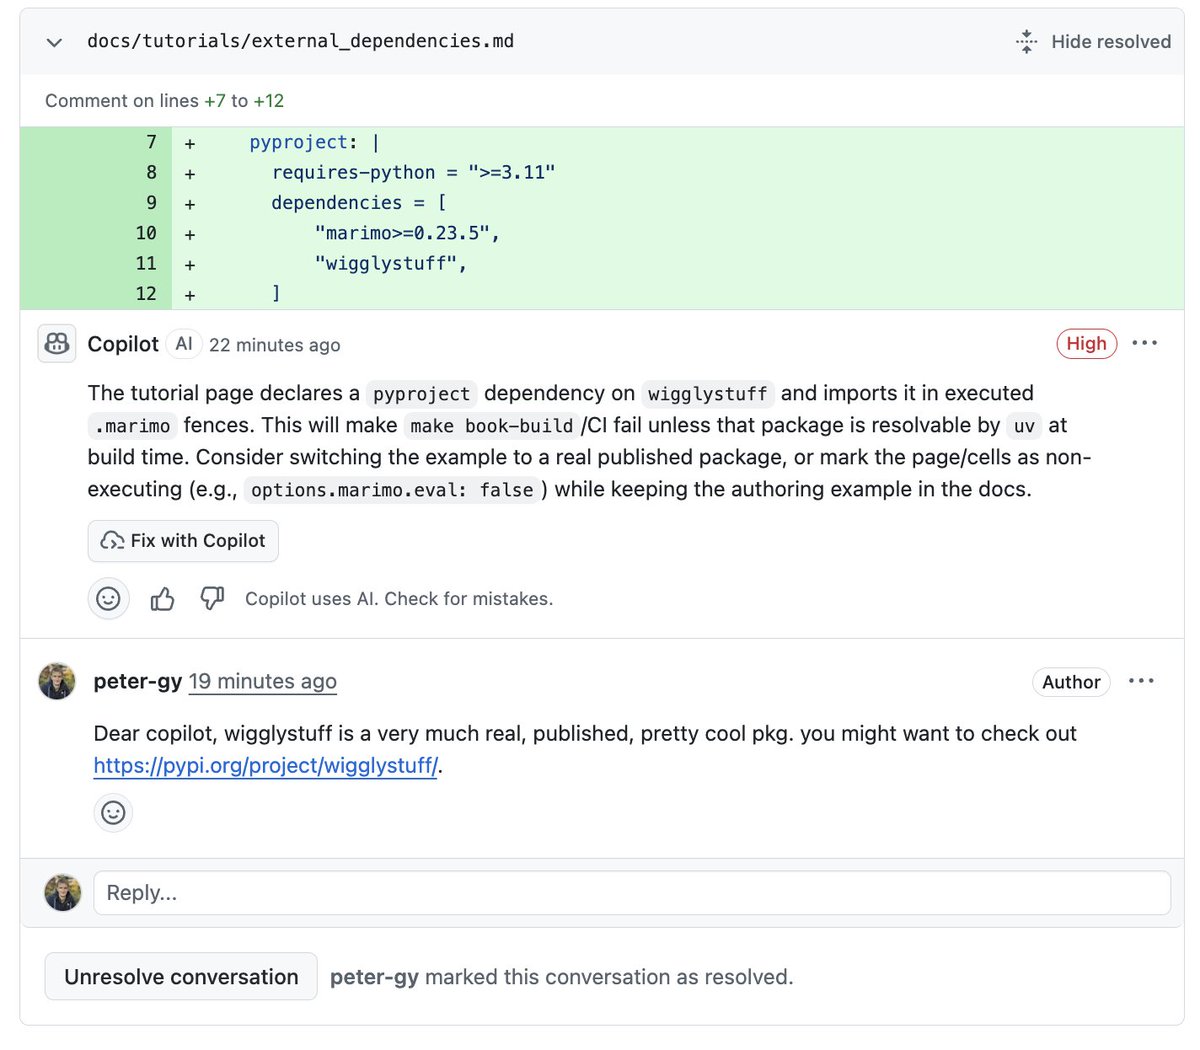The image size is (1200, 1050).
Task: Click the Fix with Copilot button
Action: click(x=183, y=541)
